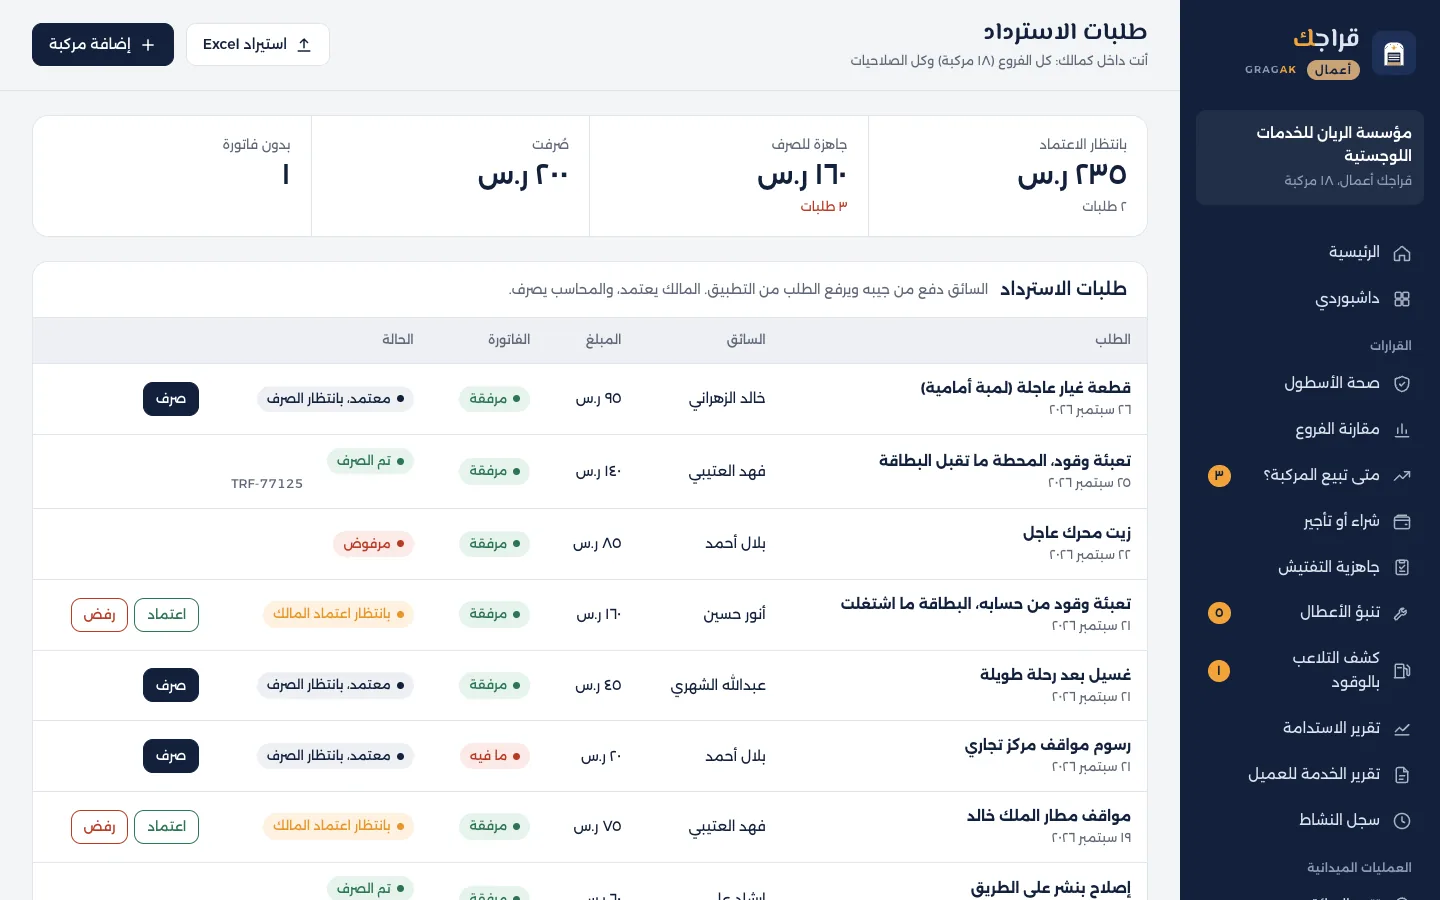Viewport: 1440px width, 900px height.
Task: Open جاهزية التفتيش menu entry
Action: (1310, 568)
